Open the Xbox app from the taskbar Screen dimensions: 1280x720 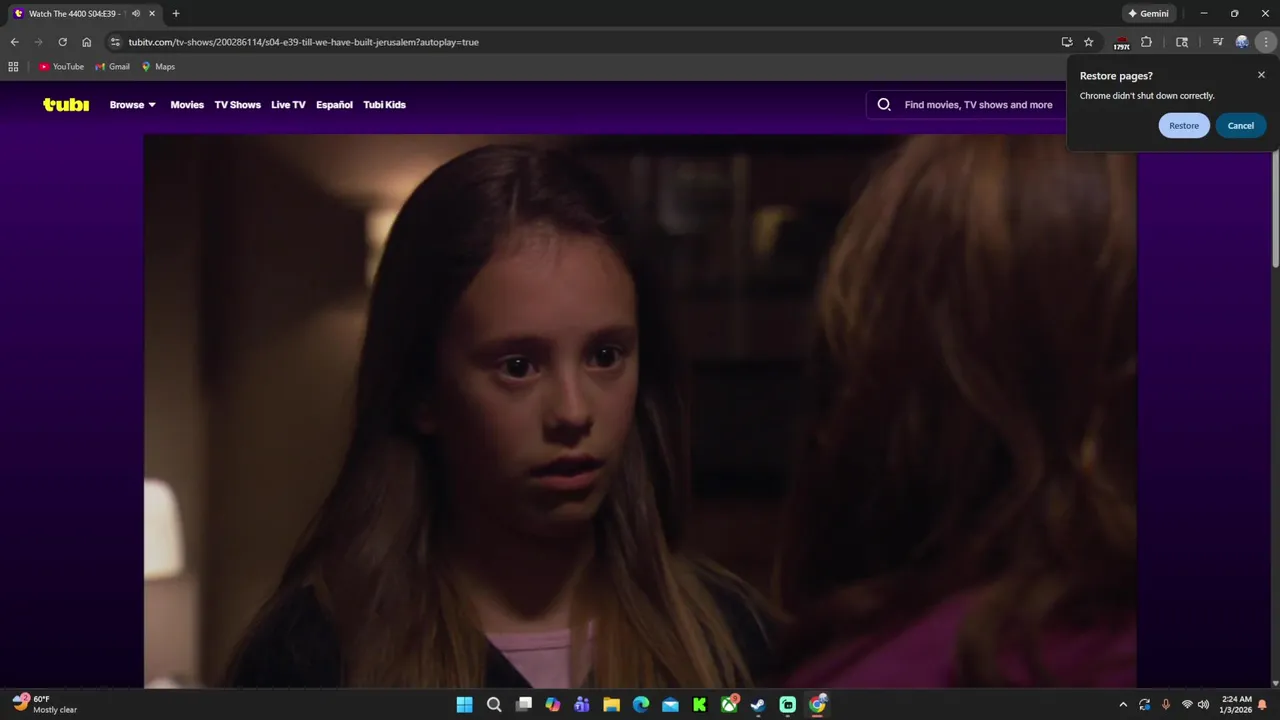point(729,705)
